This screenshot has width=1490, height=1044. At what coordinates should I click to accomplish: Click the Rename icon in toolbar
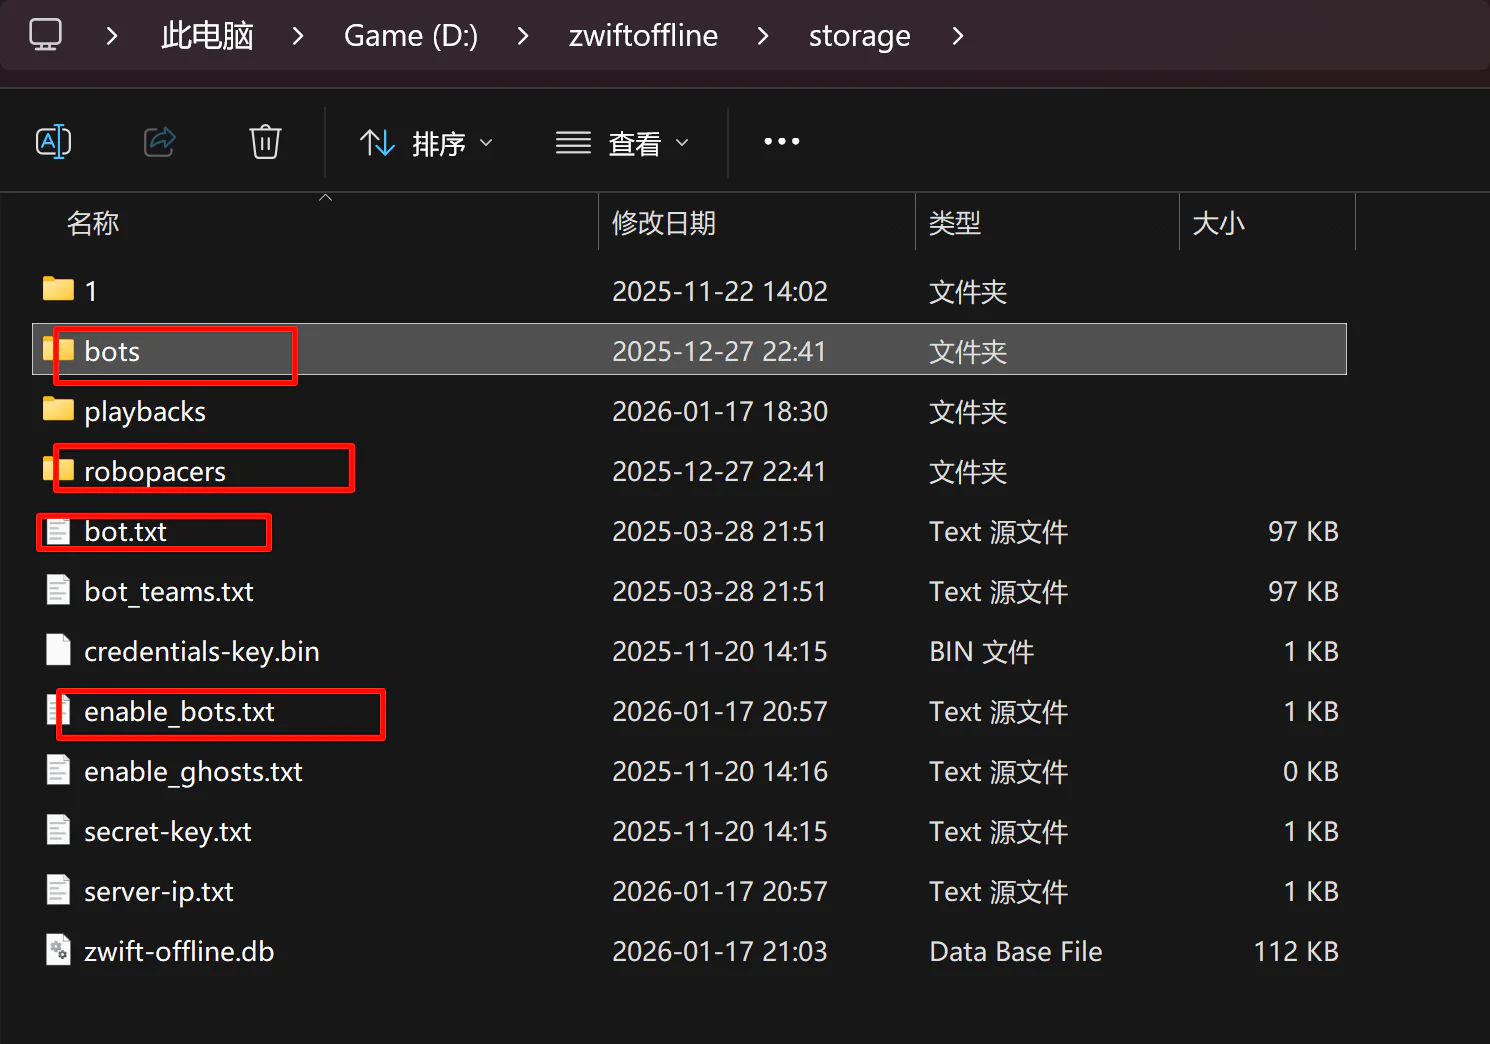tap(53, 142)
